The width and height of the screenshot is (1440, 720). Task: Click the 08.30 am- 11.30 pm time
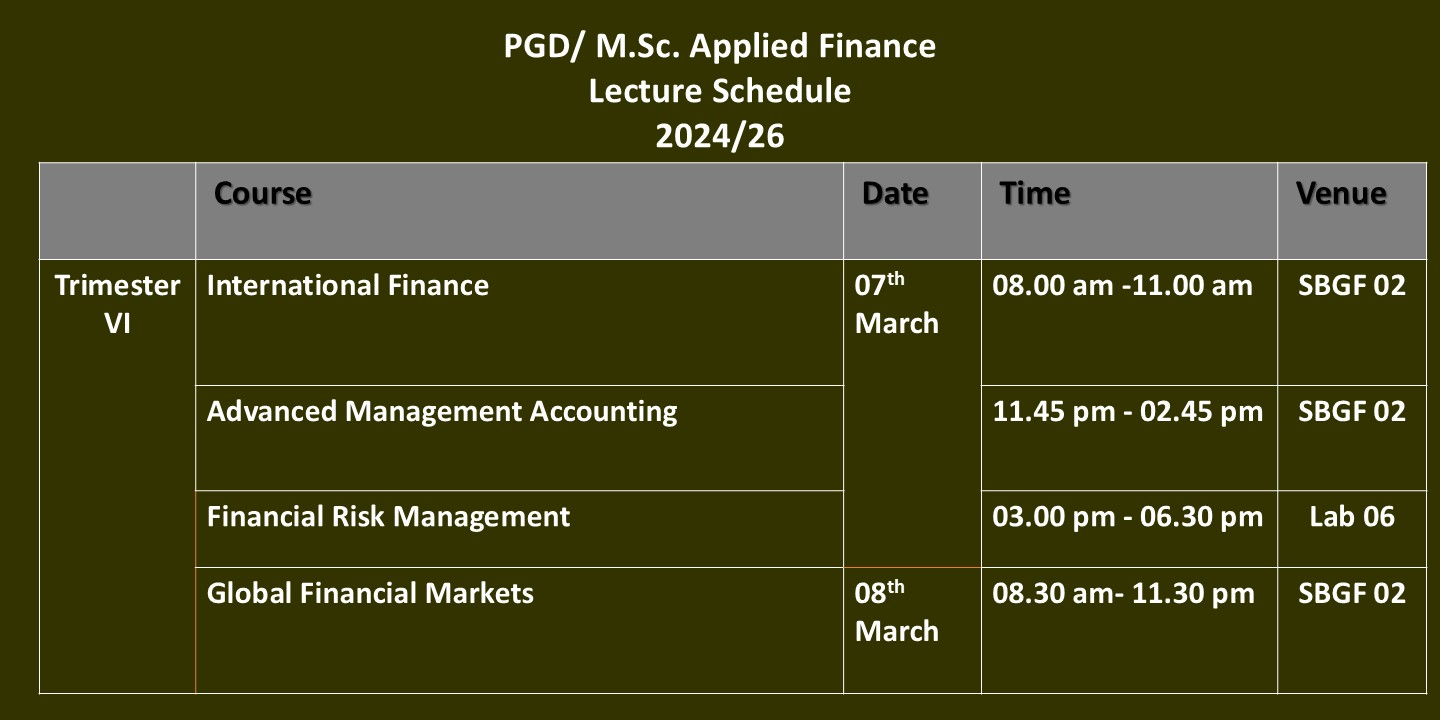click(x=1123, y=593)
